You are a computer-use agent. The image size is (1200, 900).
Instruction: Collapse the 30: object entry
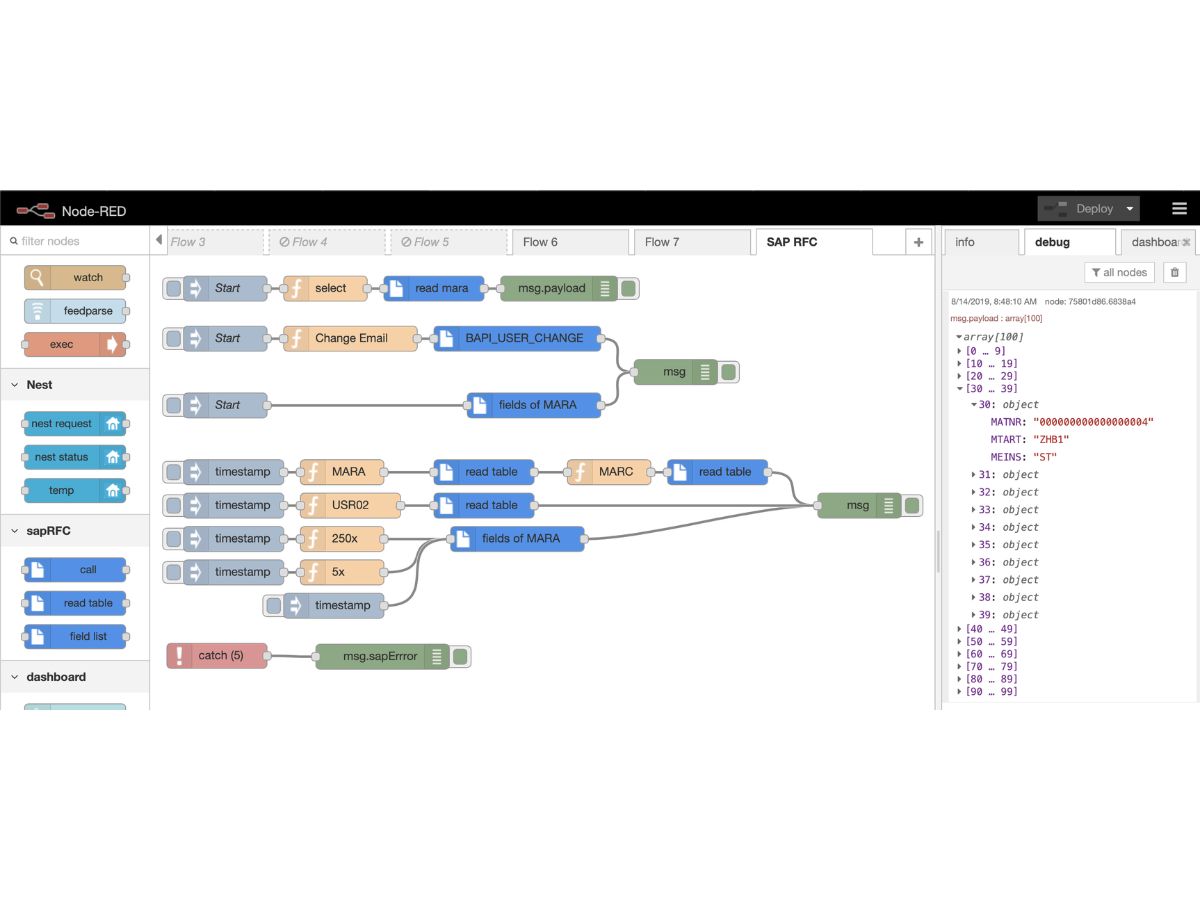974,404
